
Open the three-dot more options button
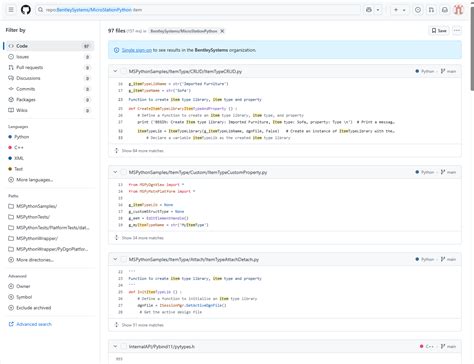click(457, 31)
